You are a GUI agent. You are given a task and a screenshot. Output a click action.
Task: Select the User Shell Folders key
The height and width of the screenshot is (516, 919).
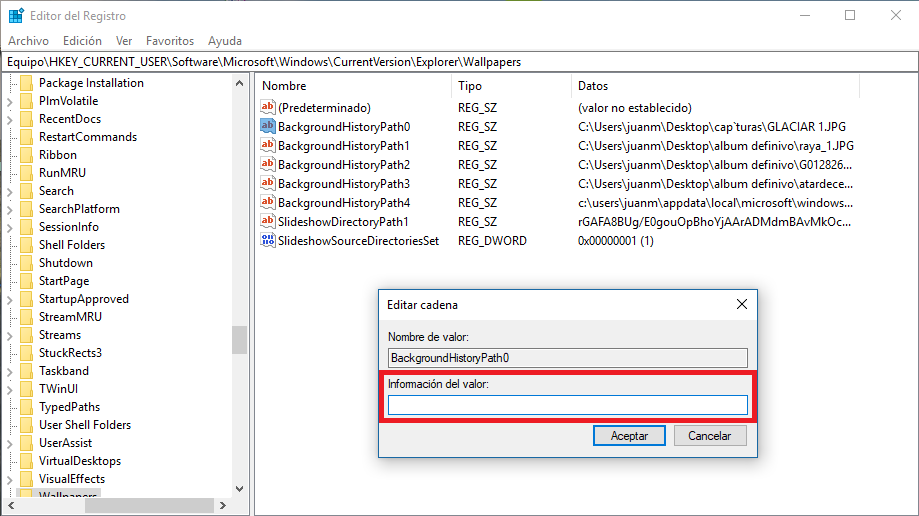pyautogui.click(x=85, y=425)
